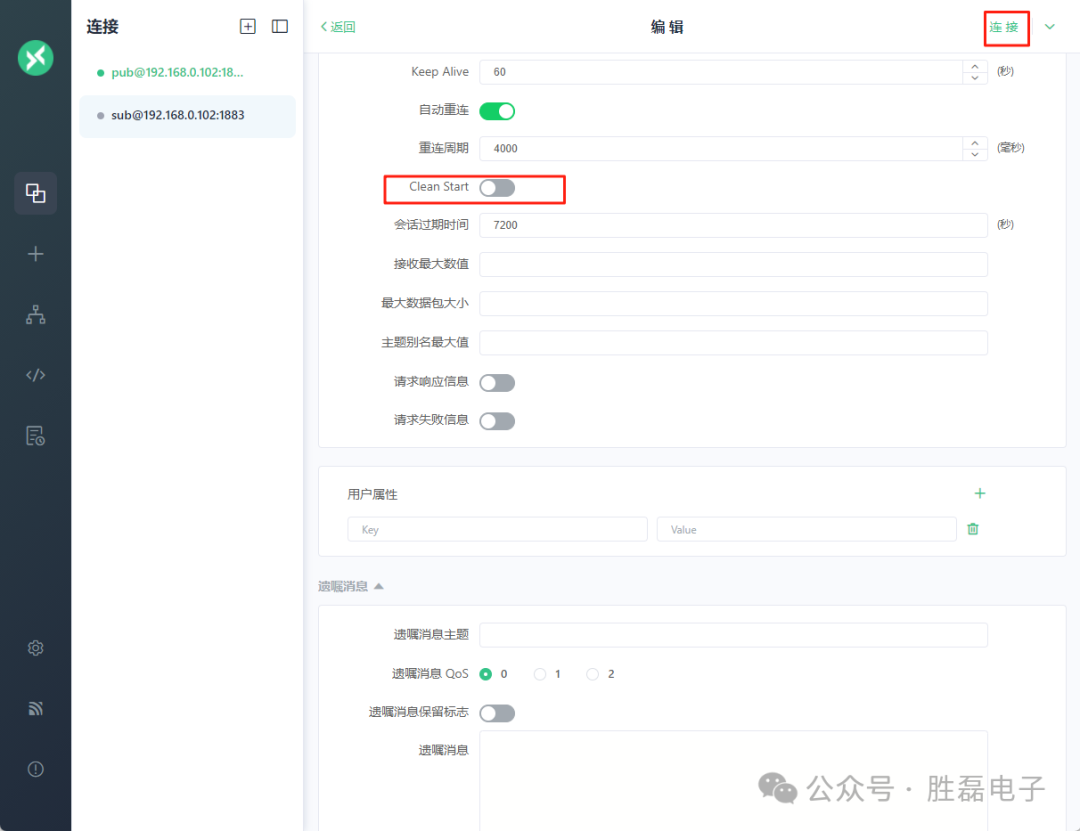1080x831 pixels.
Task: Click the 编辑 page title
Action: click(x=667, y=27)
